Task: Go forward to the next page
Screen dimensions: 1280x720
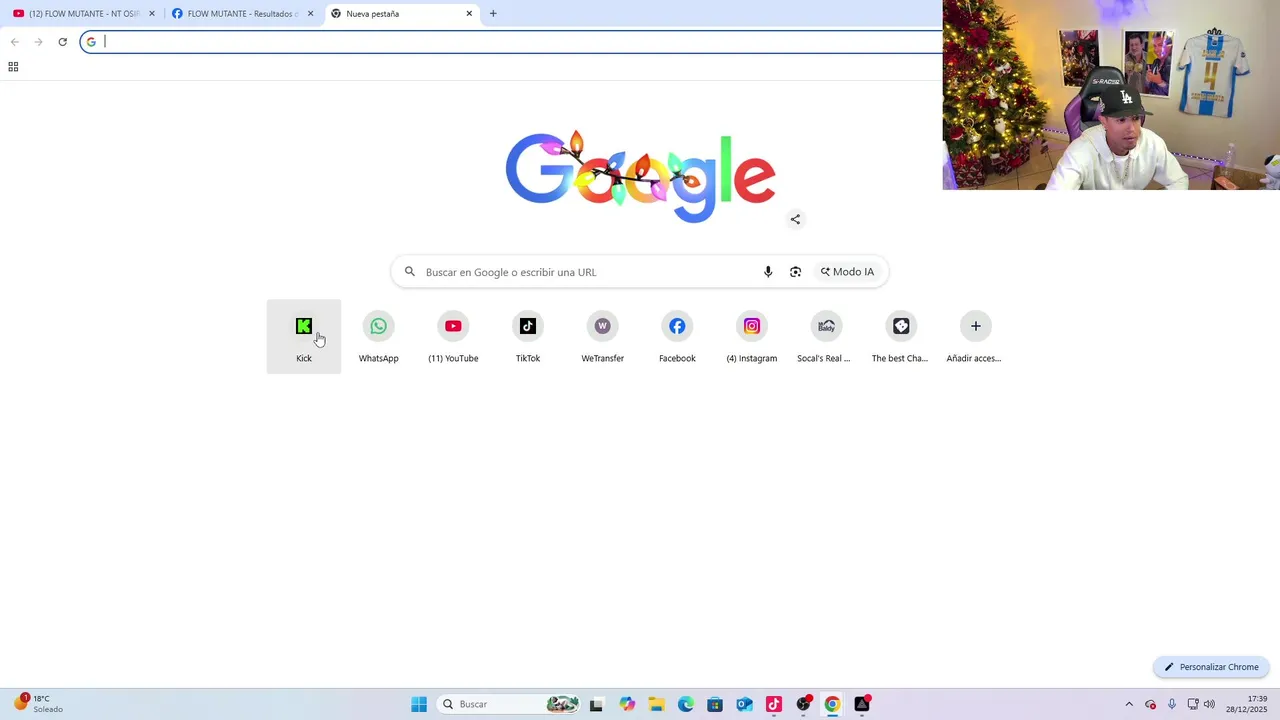Action: click(x=38, y=42)
